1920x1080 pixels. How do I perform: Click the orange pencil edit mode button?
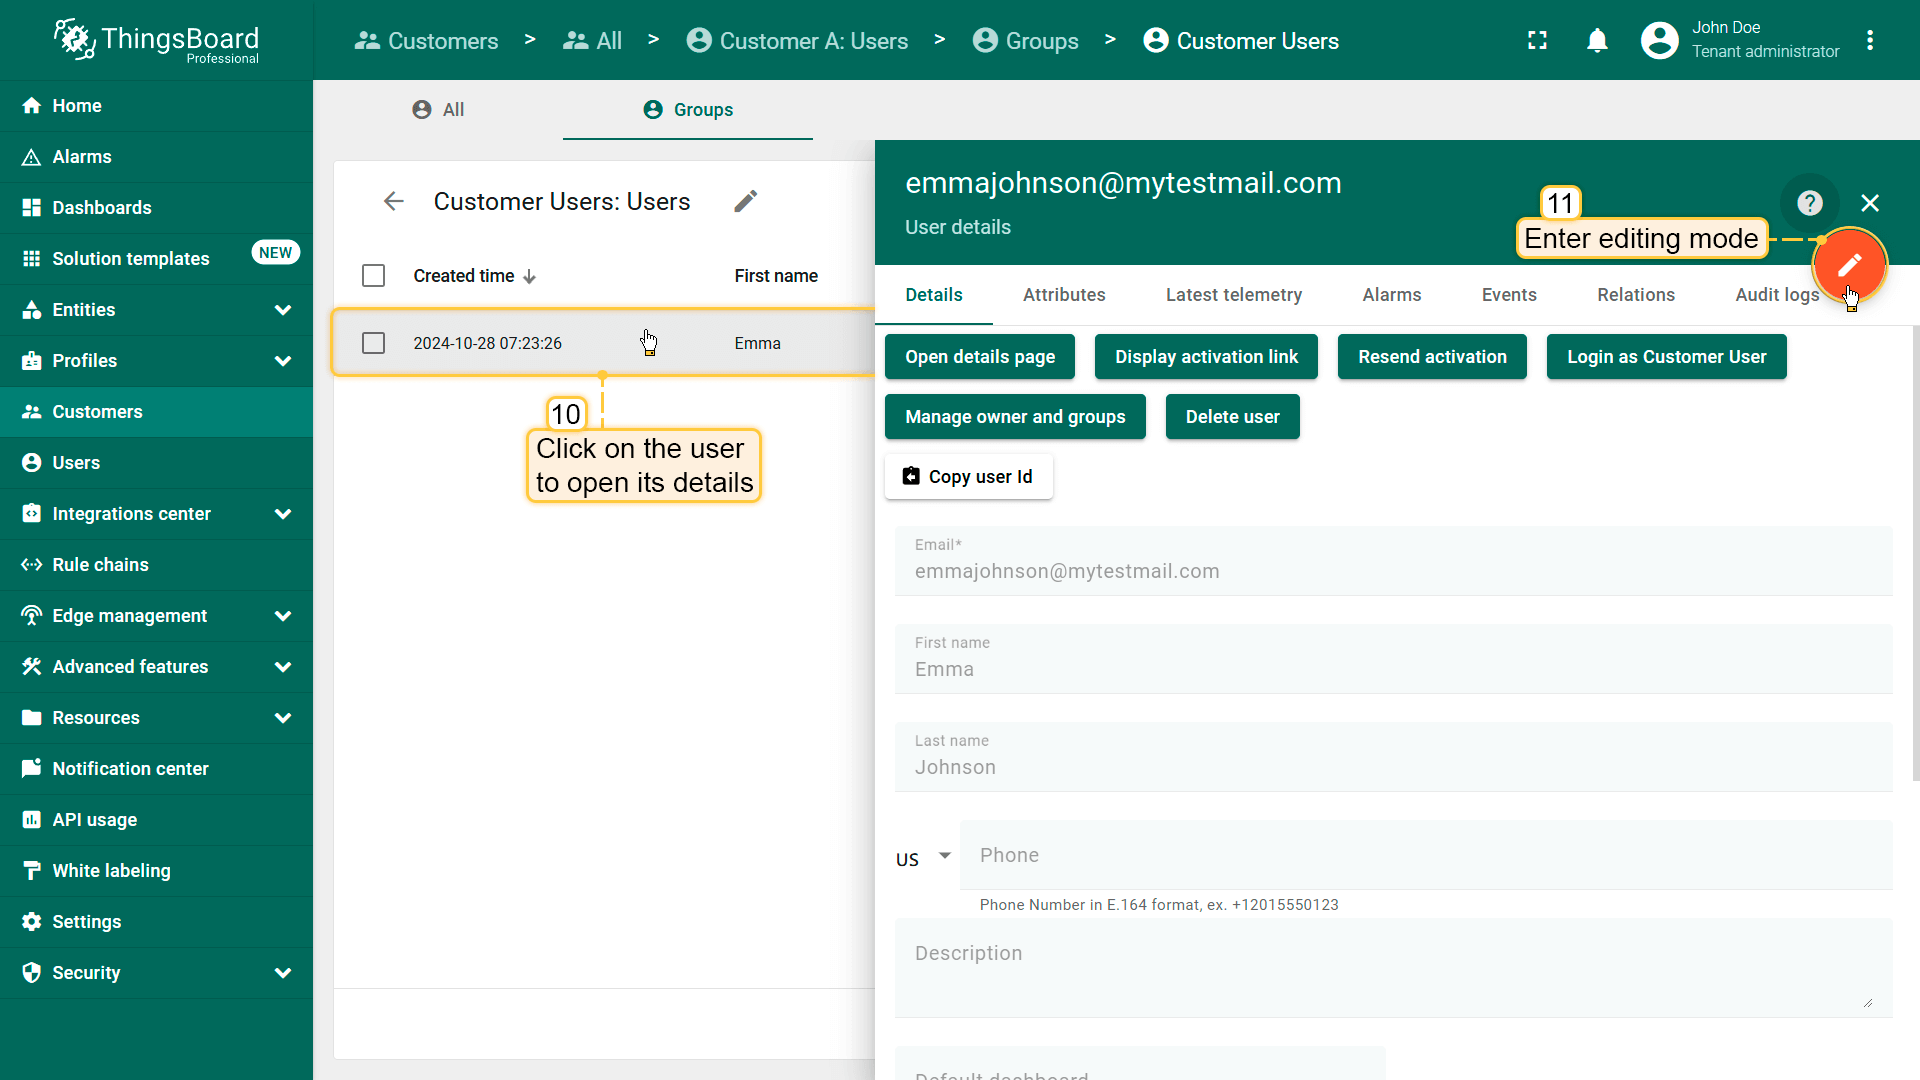tap(1849, 265)
